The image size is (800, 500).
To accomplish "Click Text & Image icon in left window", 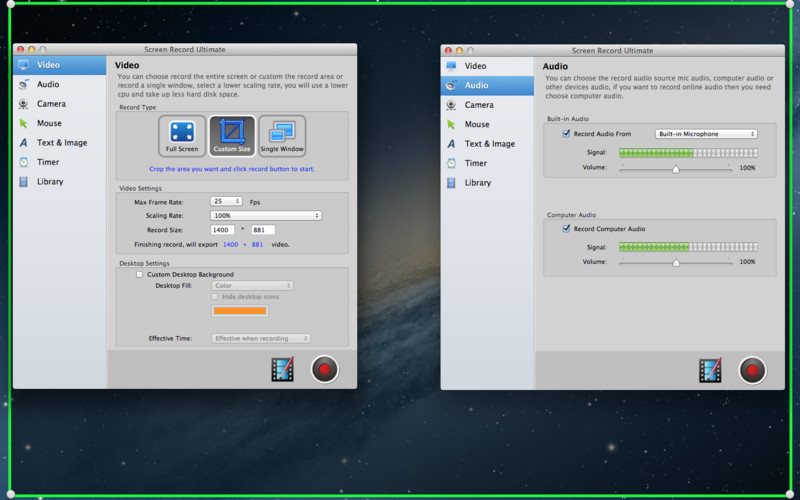I will point(23,143).
